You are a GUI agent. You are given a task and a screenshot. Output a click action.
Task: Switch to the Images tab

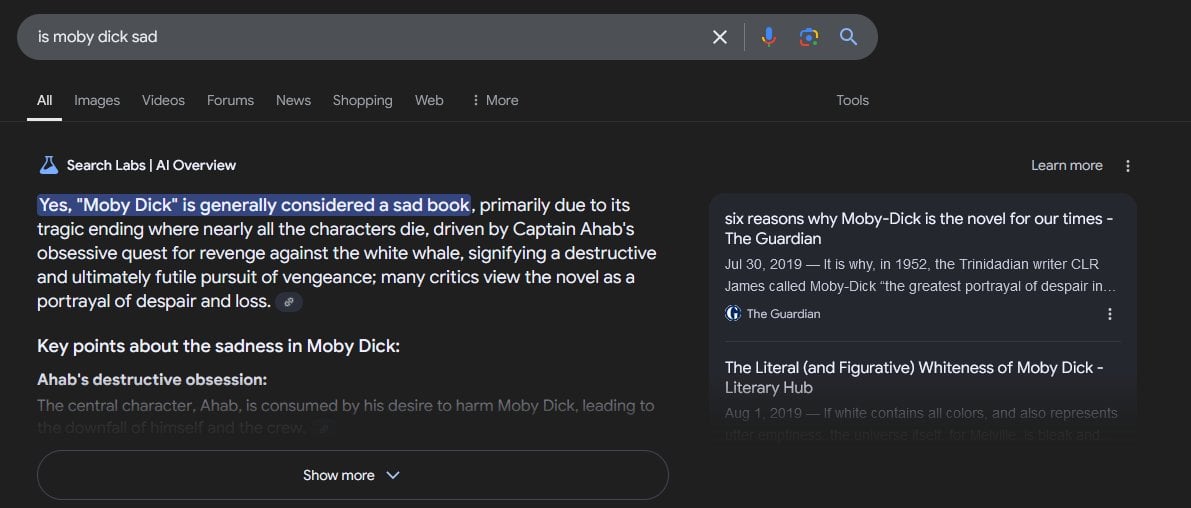tap(97, 100)
